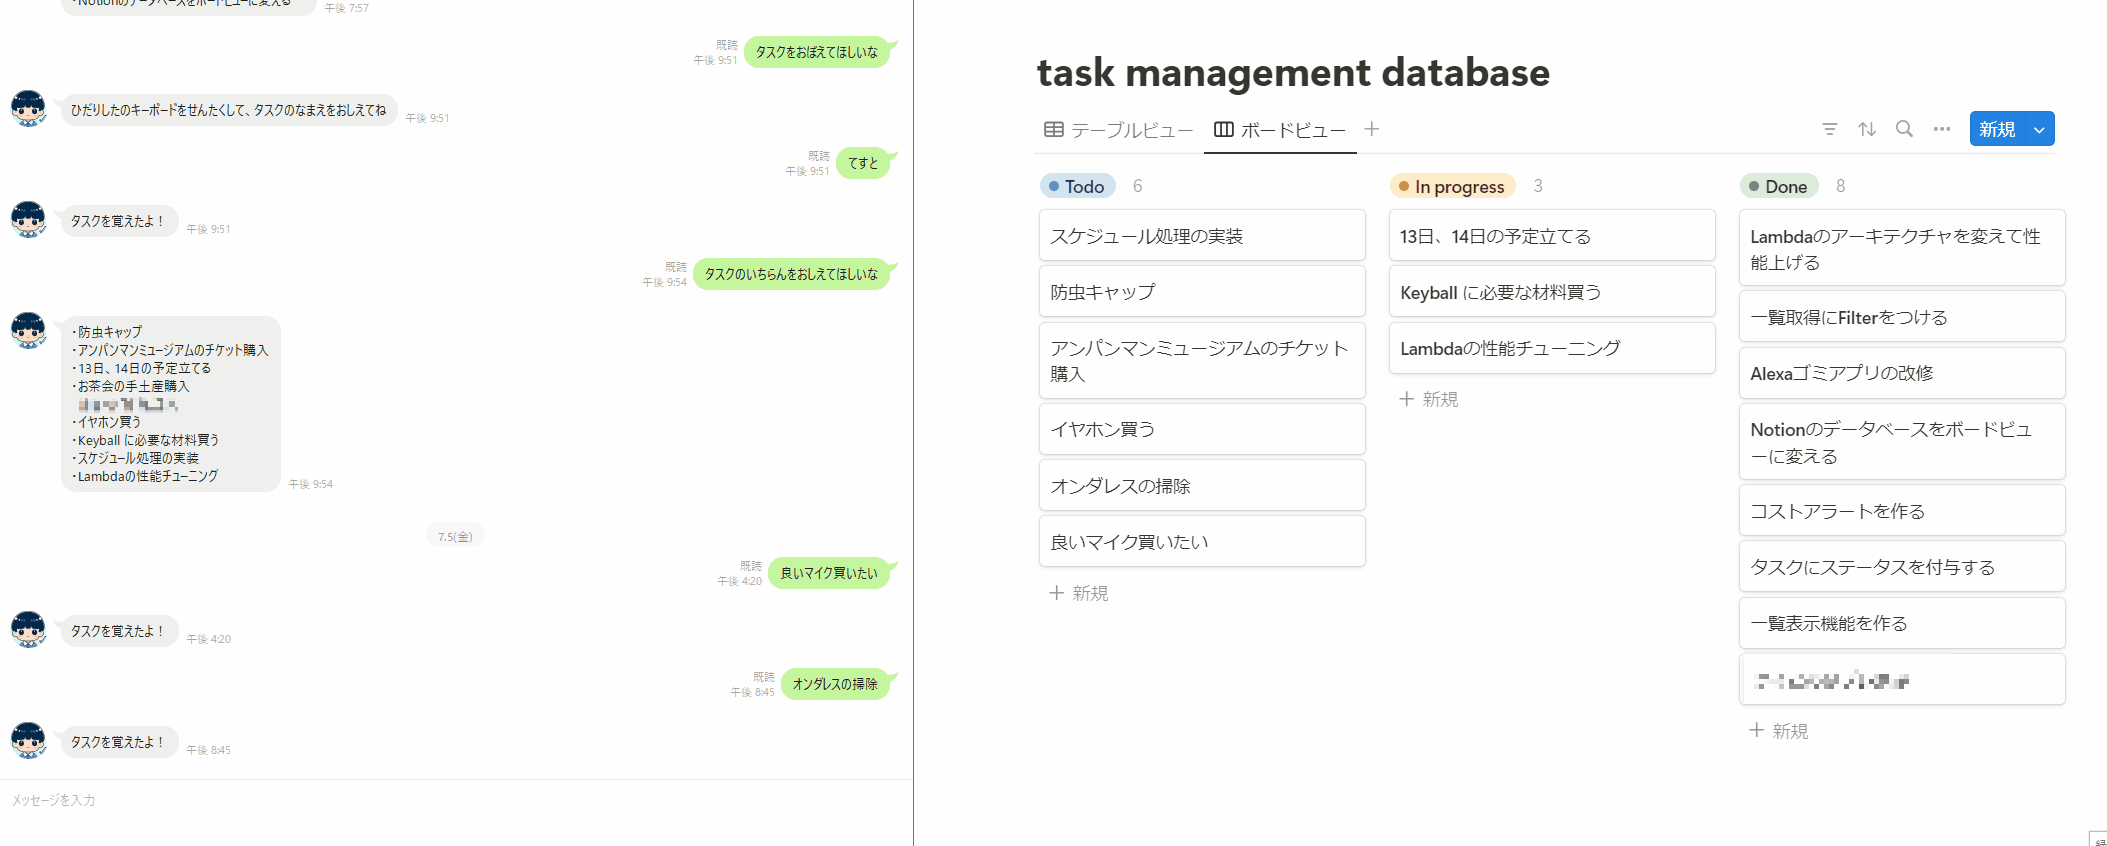2107x846 pixels.
Task: Click the タスクをおぼえてほしいな chat bubble
Action: (817, 52)
